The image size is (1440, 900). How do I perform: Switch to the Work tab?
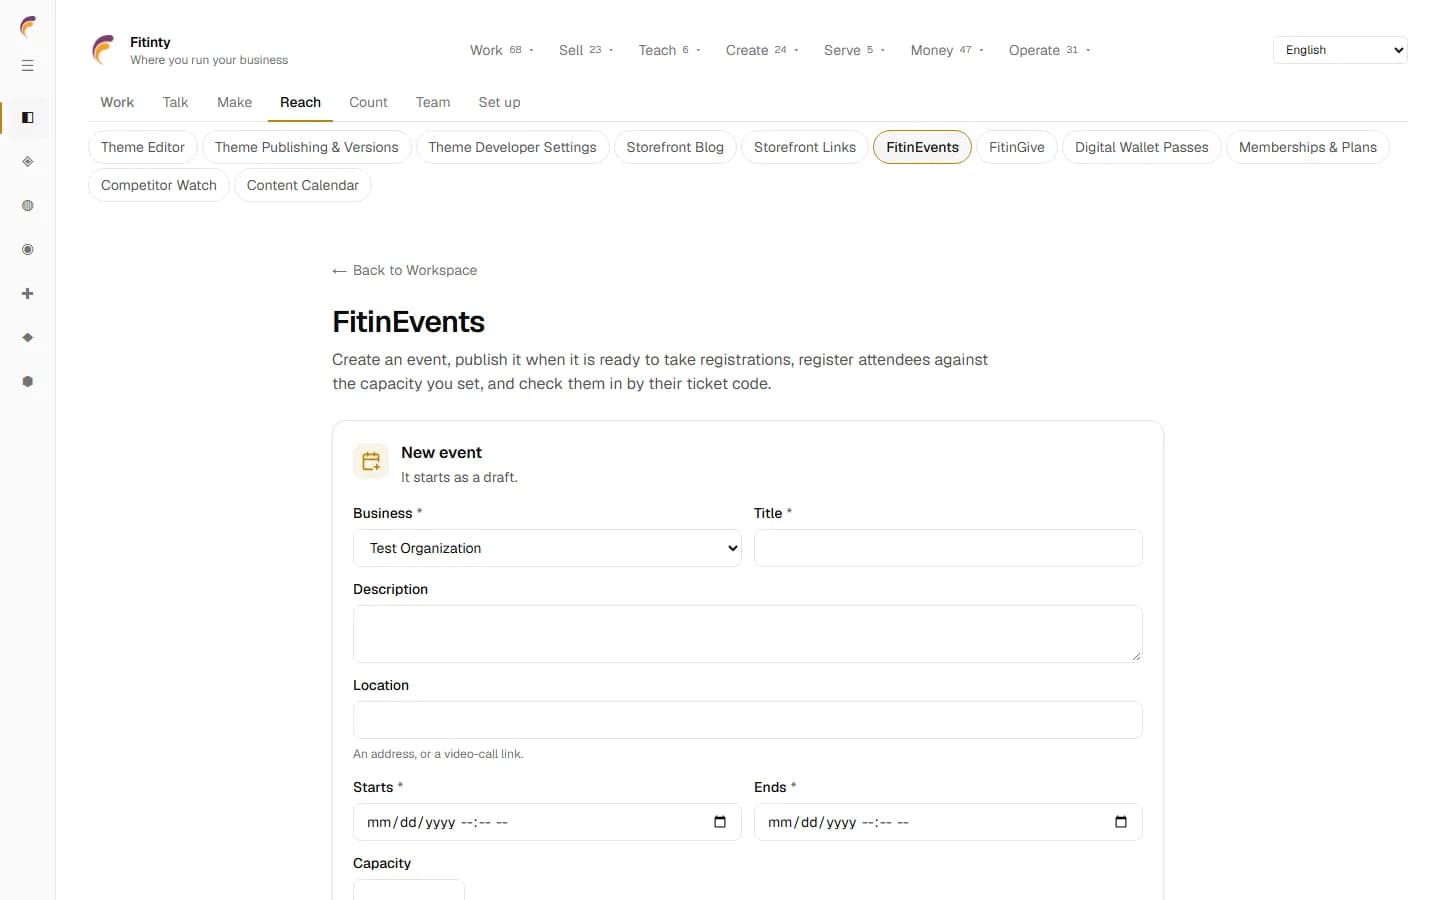[x=117, y=102]
